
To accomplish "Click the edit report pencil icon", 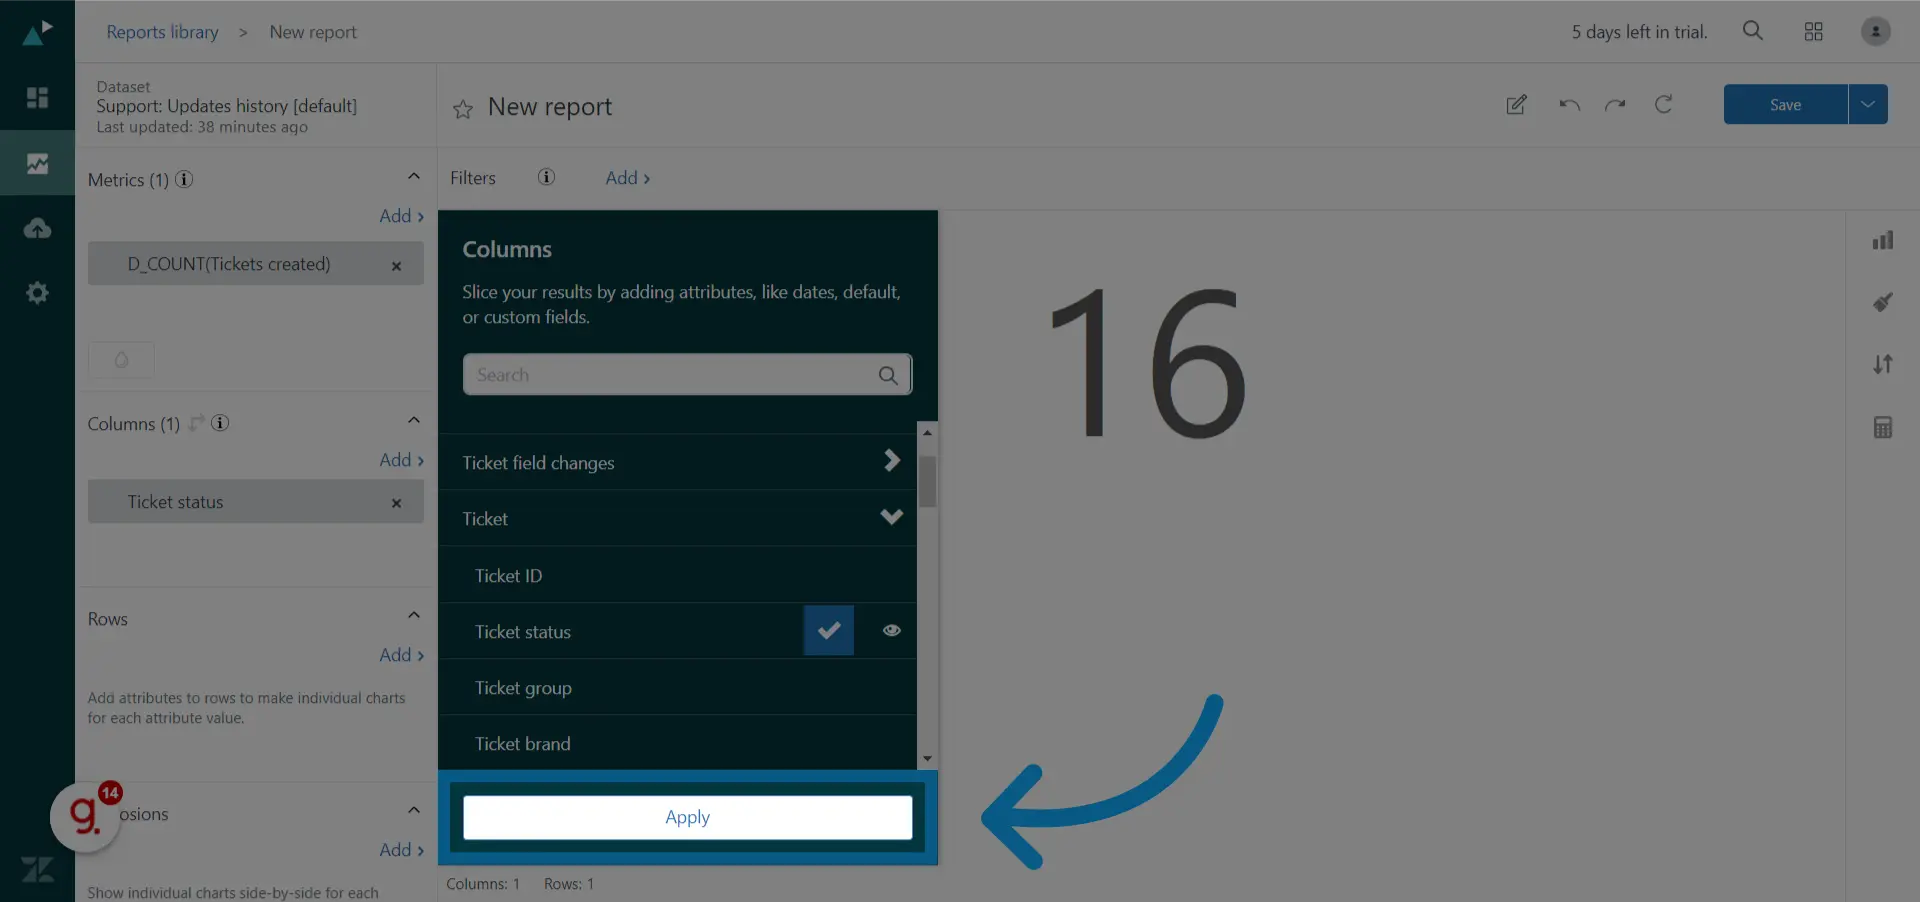I will tap(1516, 104).
